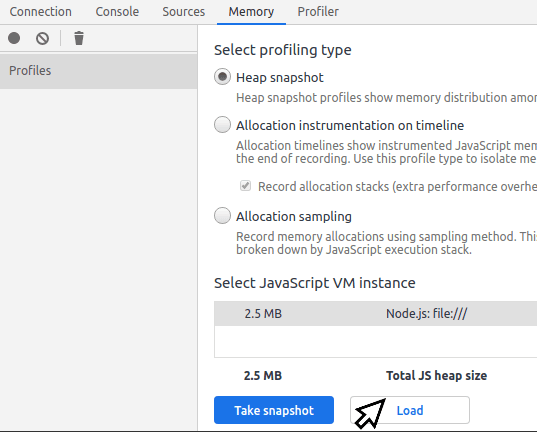Open the Connection tab
This screenshot has width=537, height=432.
point(40,12)
